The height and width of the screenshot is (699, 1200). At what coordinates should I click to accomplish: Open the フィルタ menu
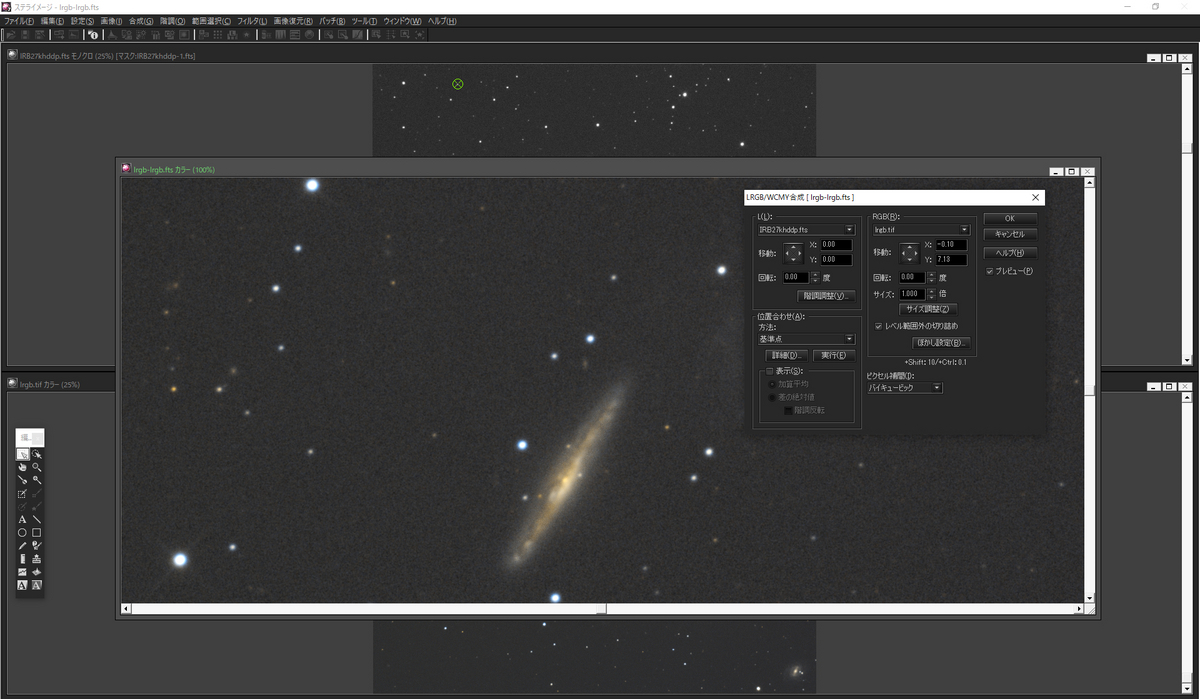[x=251, y=21]
